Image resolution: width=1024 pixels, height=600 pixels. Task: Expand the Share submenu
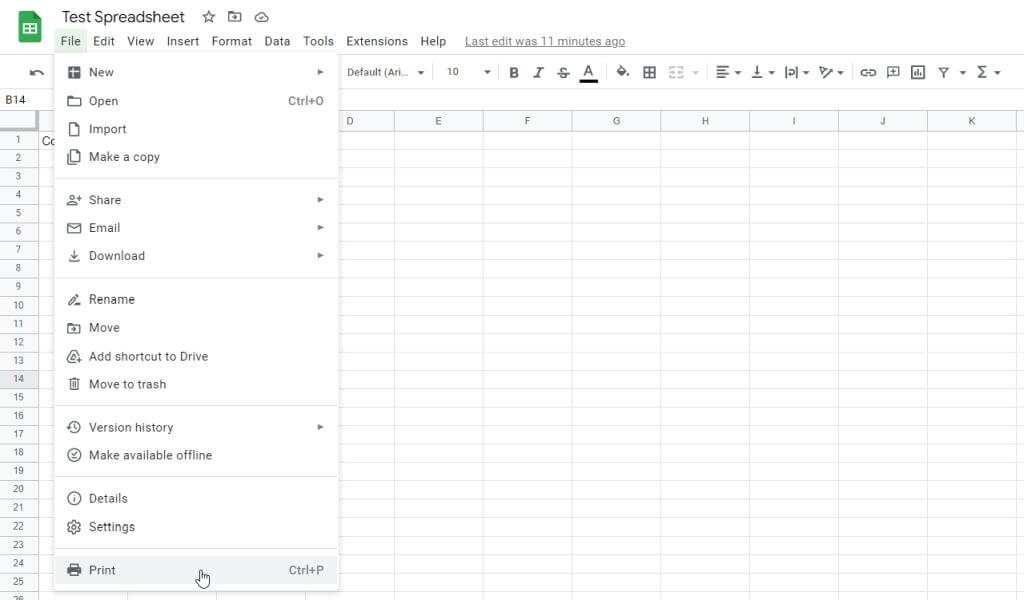[196, 200]
